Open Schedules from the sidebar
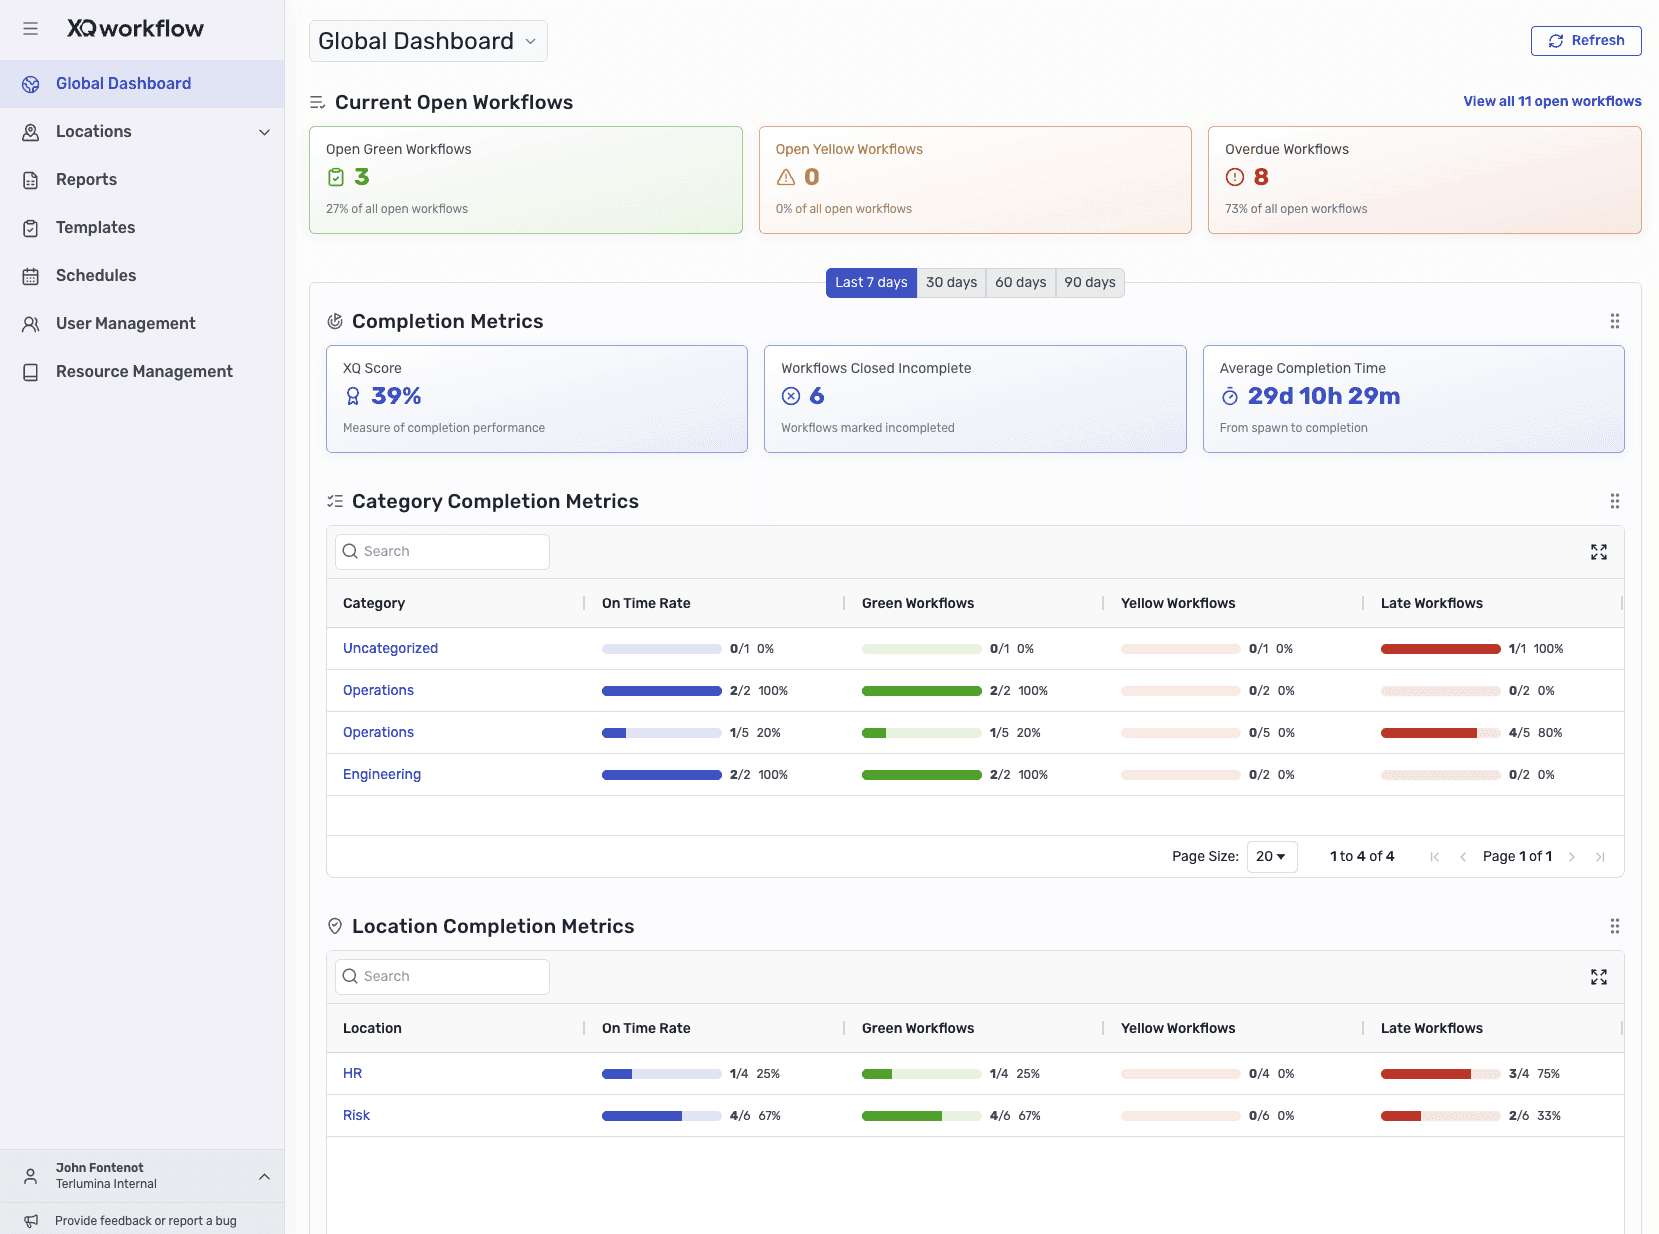 (96, 275)
